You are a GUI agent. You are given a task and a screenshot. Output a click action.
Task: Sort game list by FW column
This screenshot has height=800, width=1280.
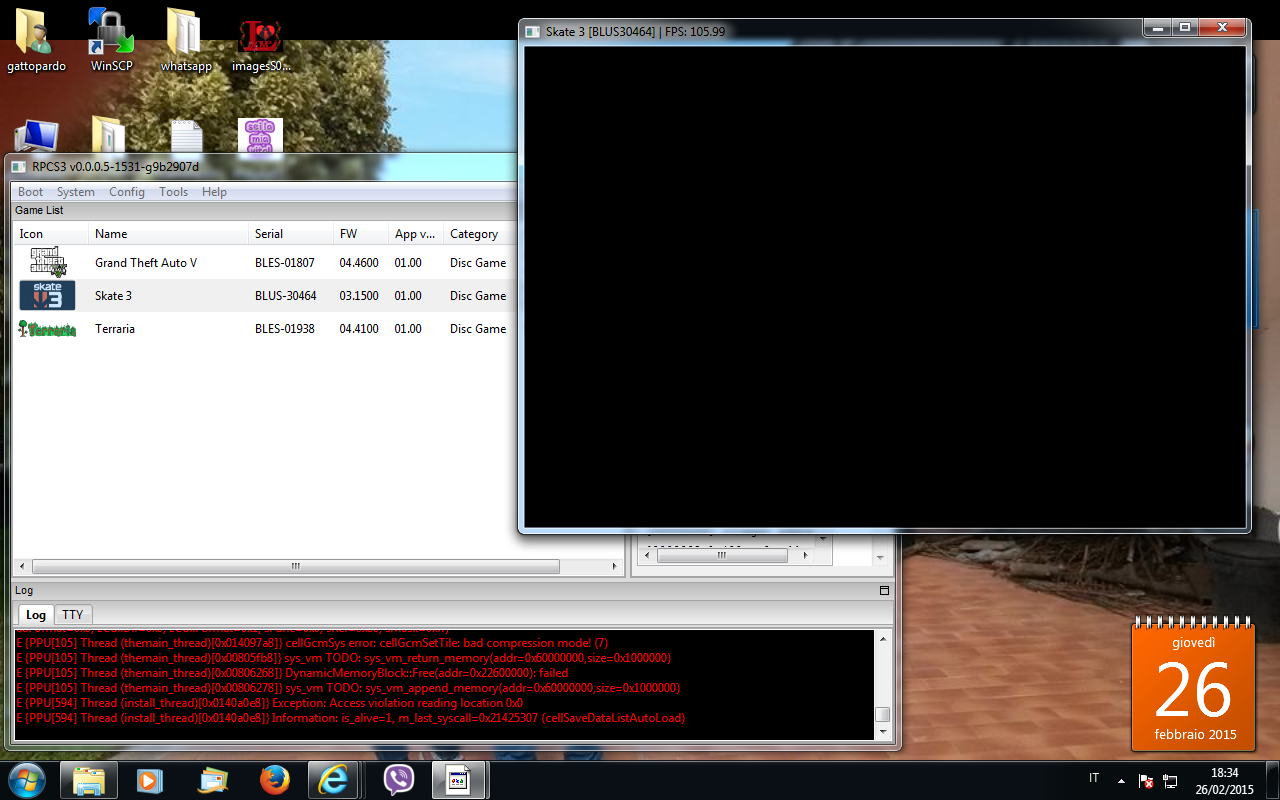point(361,234)
